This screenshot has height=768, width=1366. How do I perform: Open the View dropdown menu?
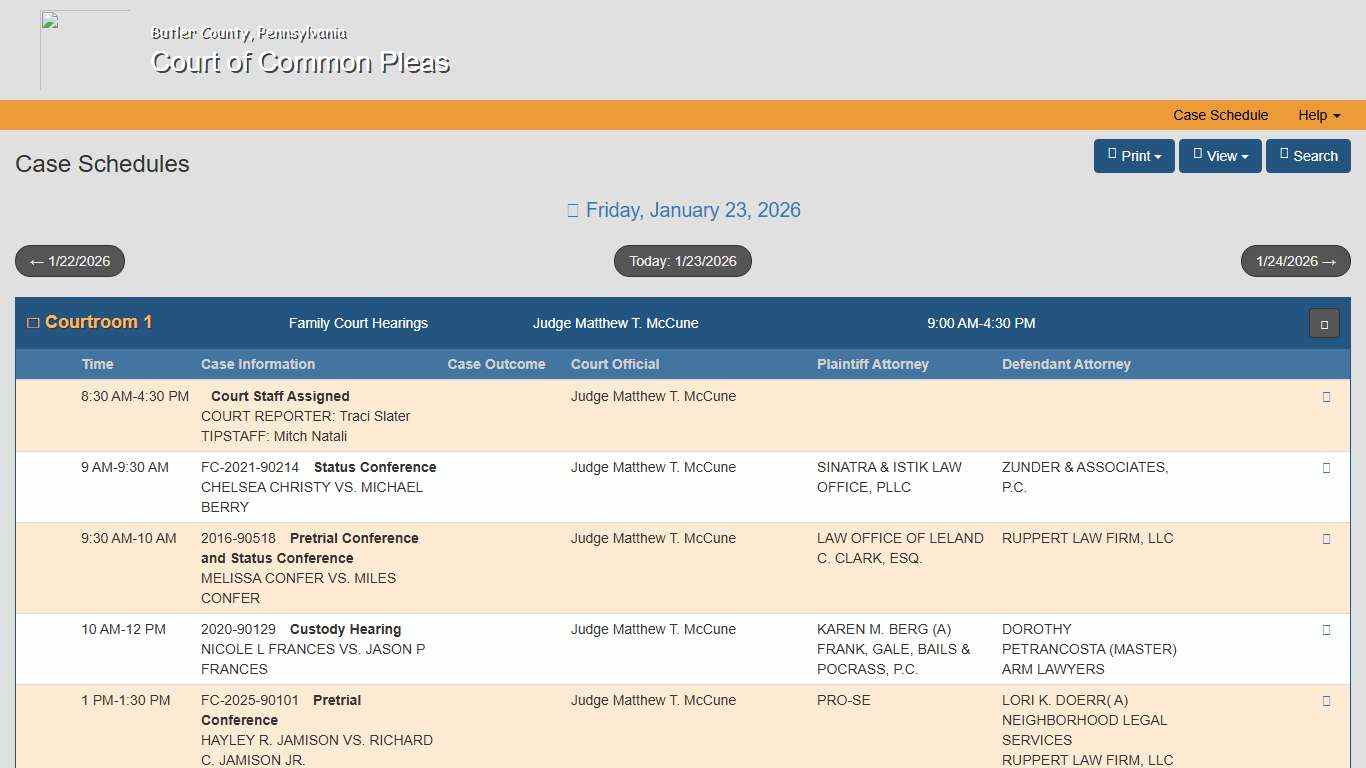[1220, 156]
